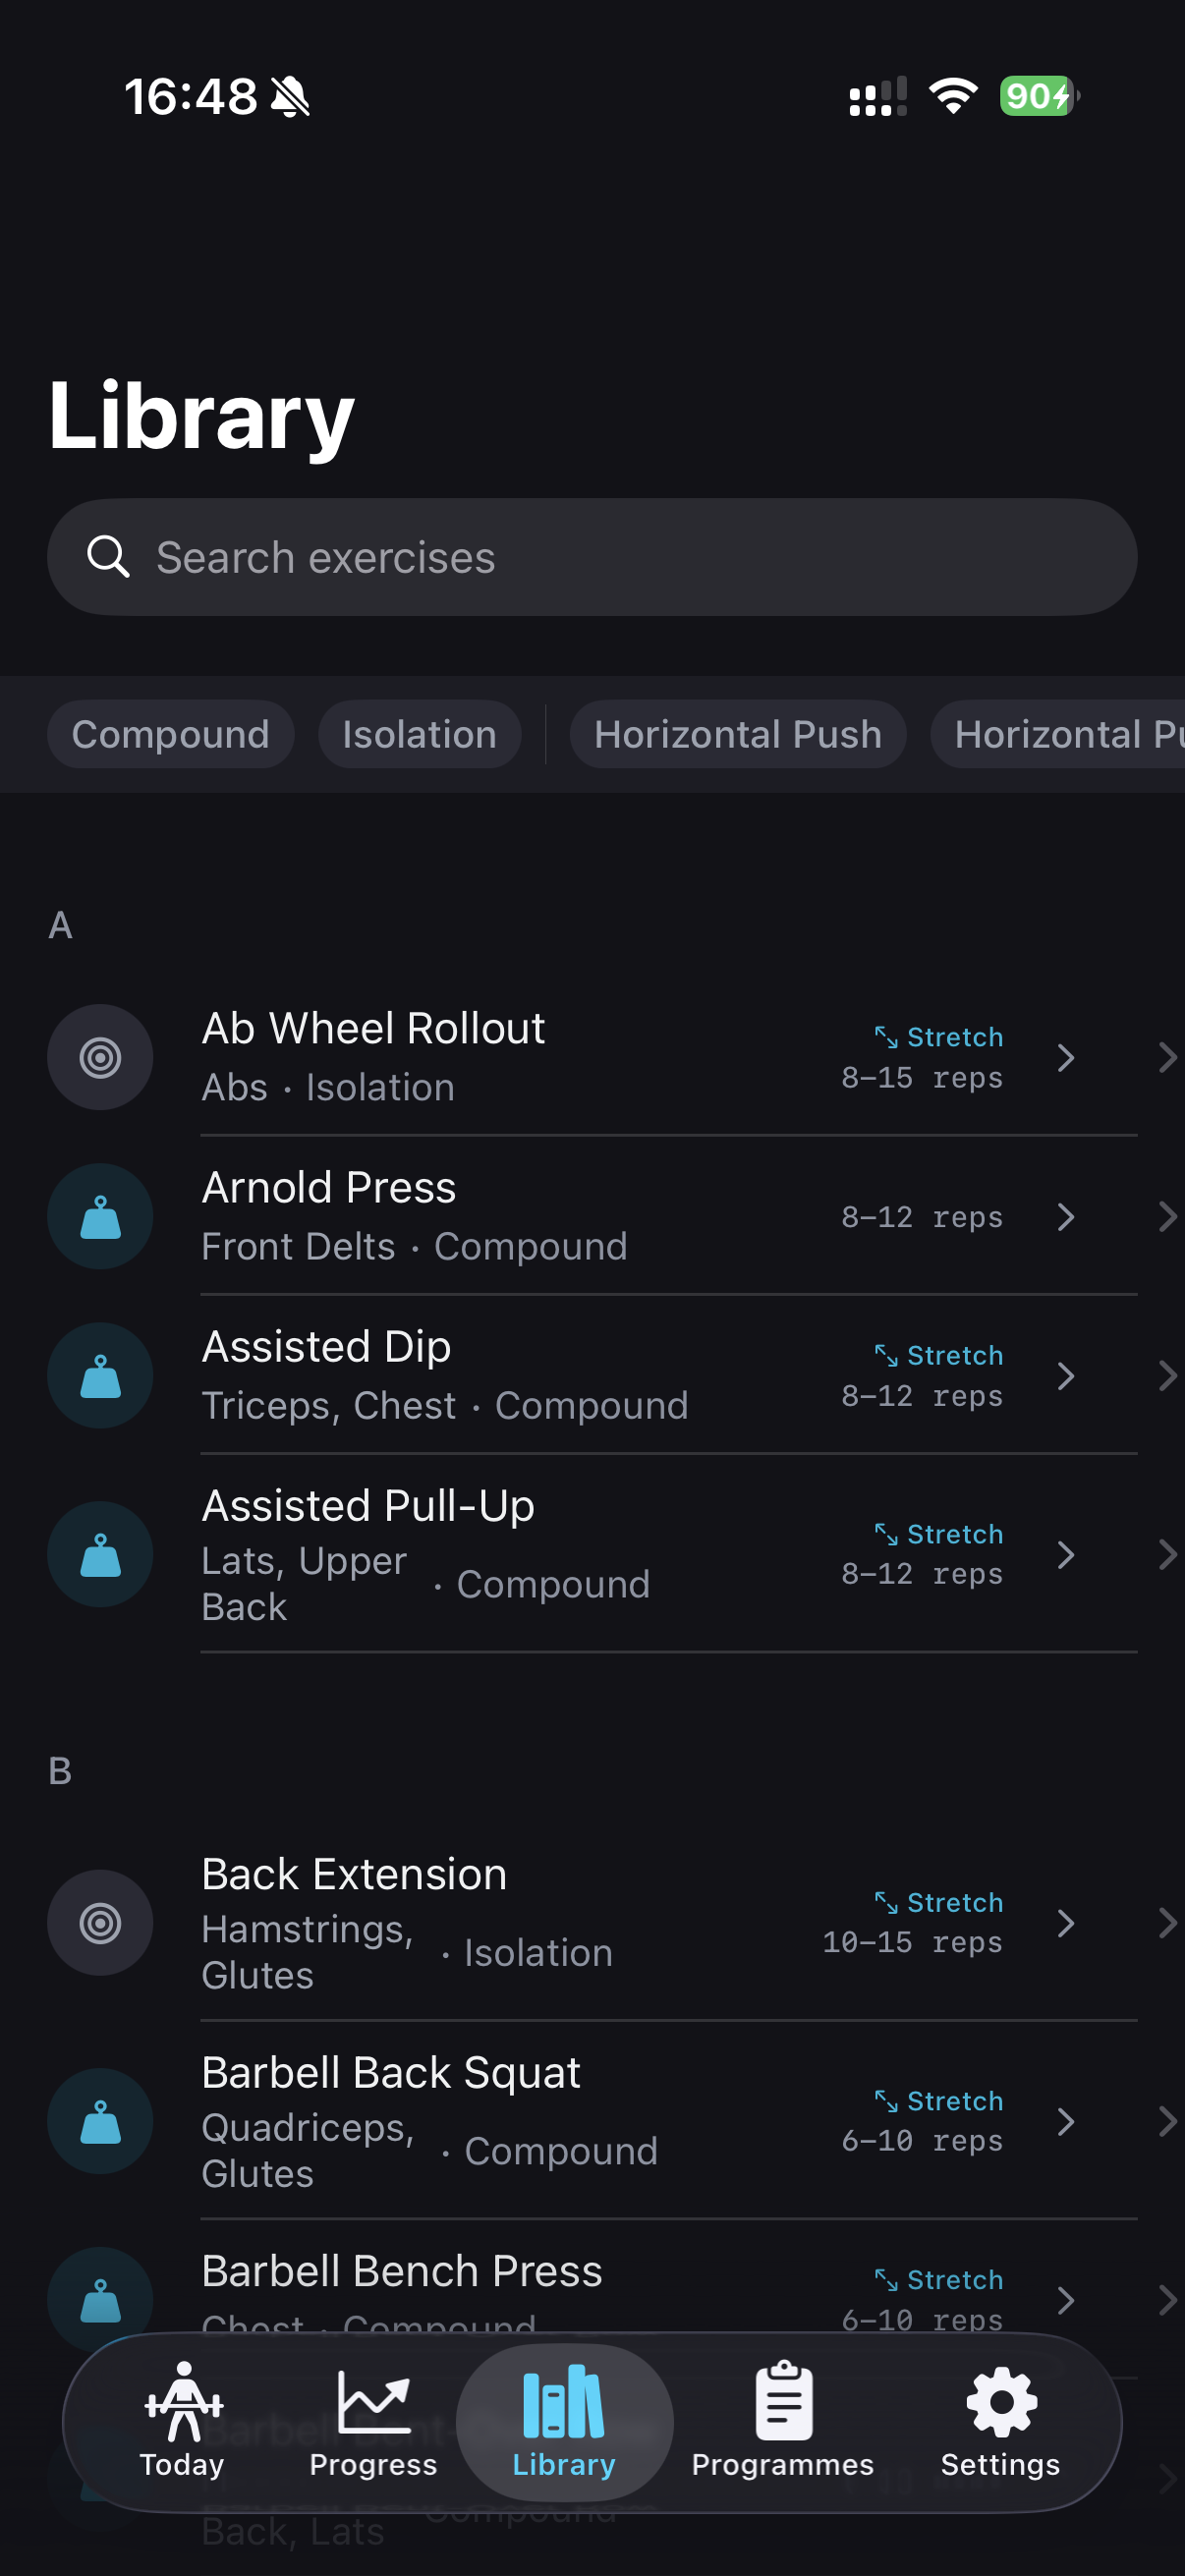
Task: Tap the Stretch tag on Back Extension
Action: (x=938, y=1902)
